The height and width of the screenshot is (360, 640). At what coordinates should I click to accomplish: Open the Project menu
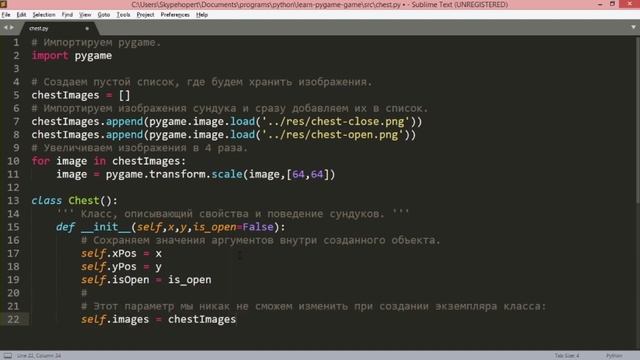(x=145, y=15)
